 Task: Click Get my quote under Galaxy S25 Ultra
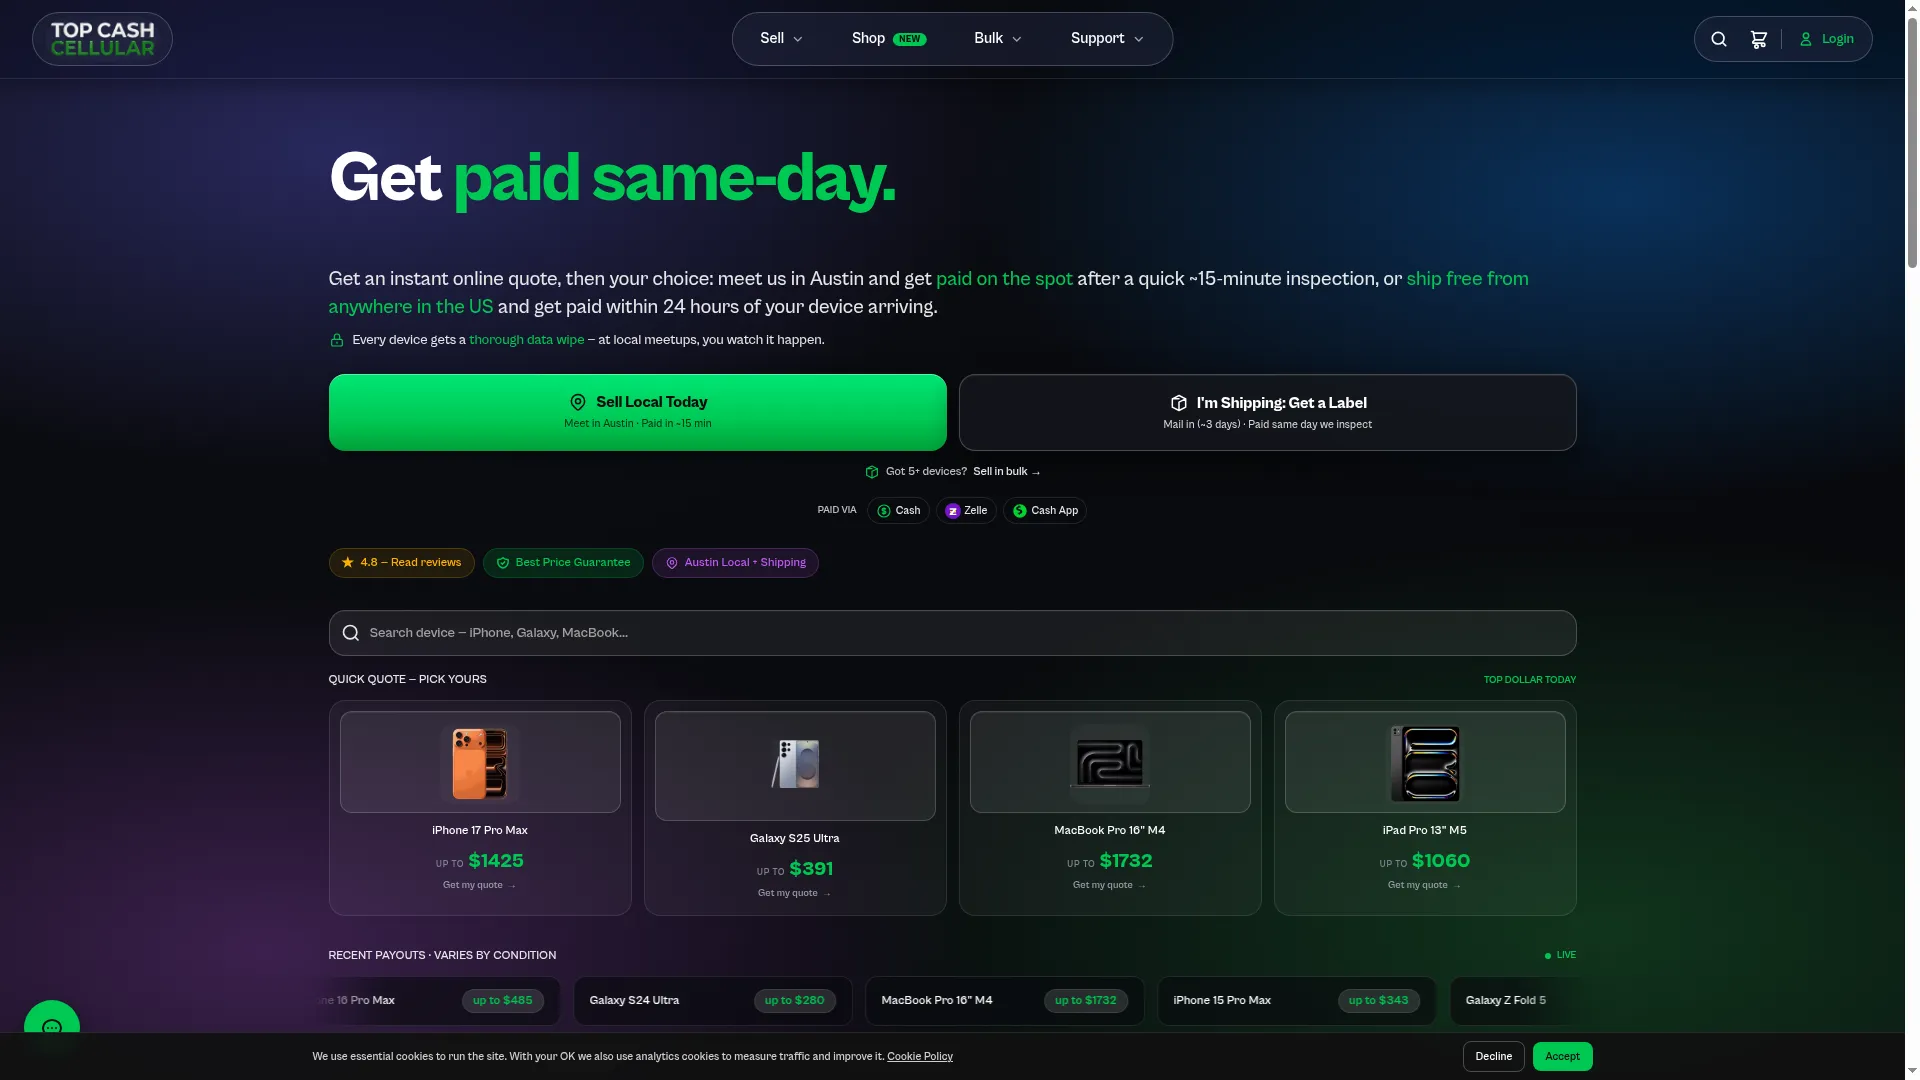point(795,893)
